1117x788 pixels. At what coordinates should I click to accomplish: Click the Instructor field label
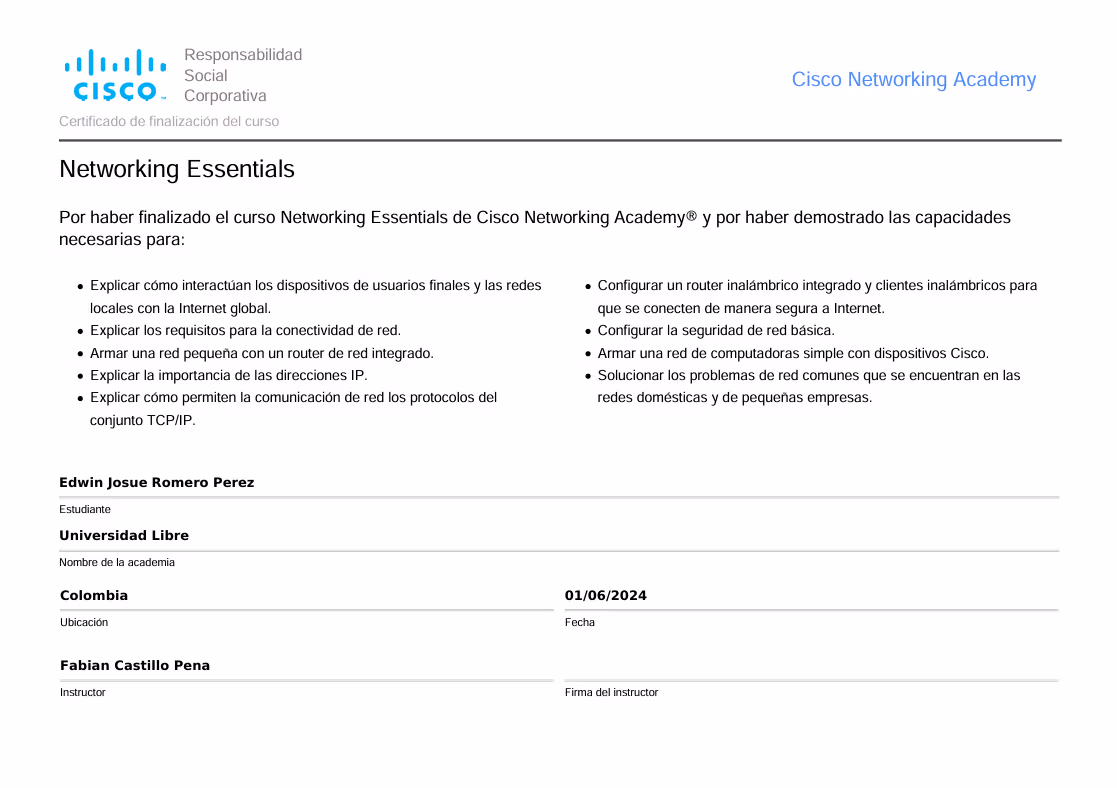82,692
